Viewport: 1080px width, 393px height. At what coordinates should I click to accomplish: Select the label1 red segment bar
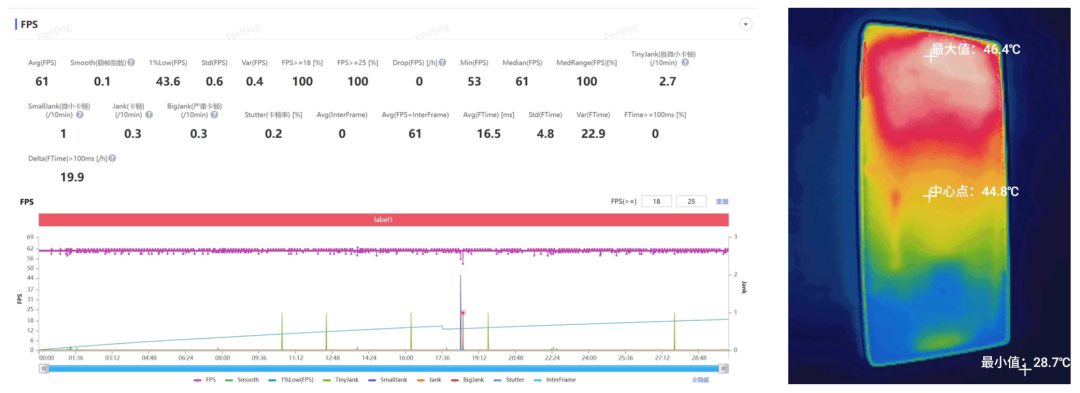click(384, 220)
